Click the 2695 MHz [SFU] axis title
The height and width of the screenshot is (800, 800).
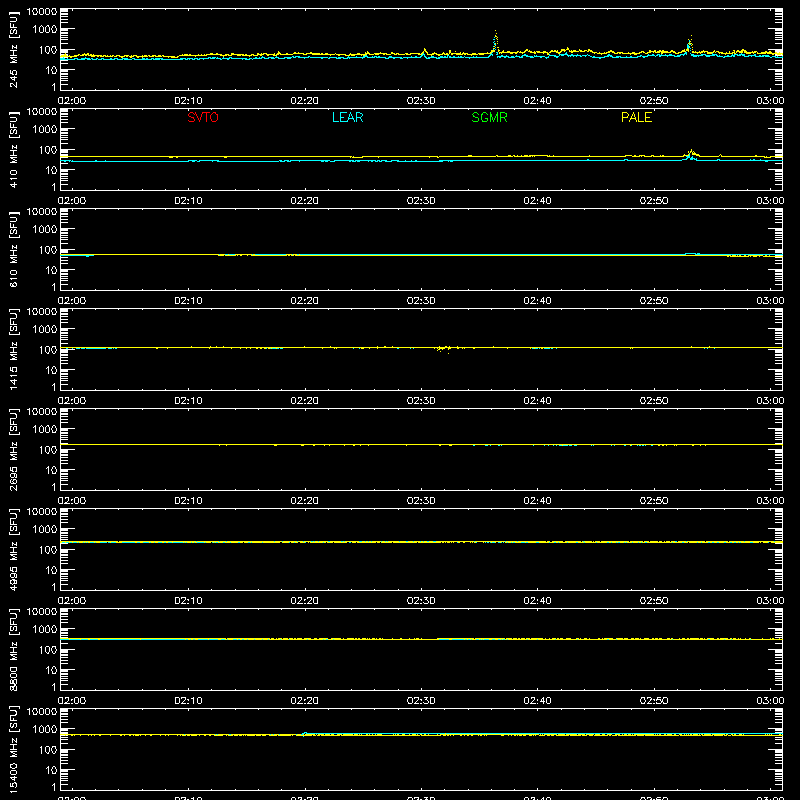[x=14, y=449]
